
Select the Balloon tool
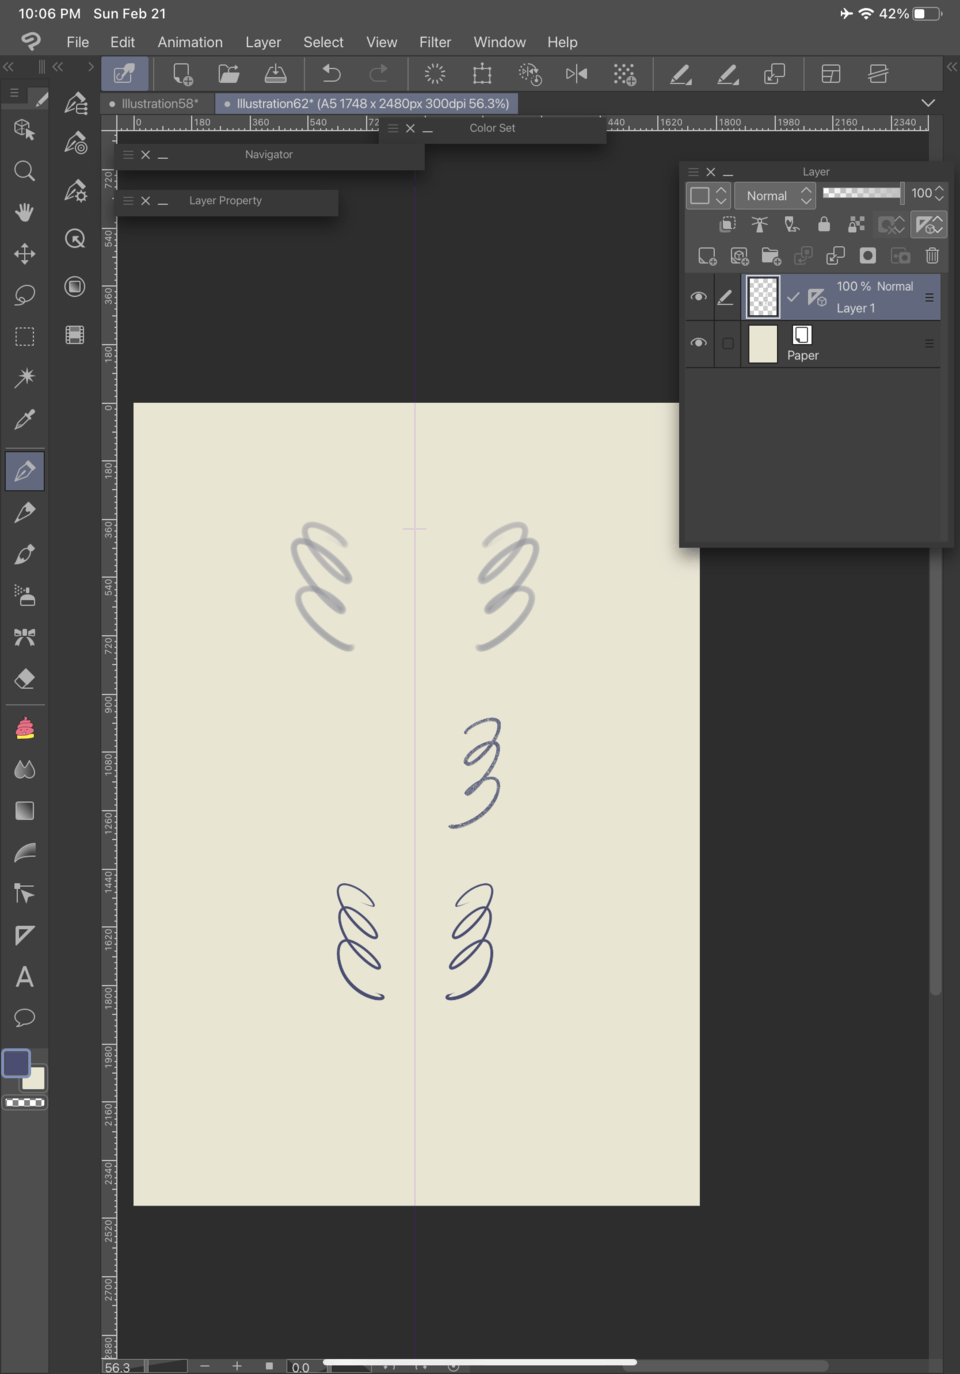25,1018
